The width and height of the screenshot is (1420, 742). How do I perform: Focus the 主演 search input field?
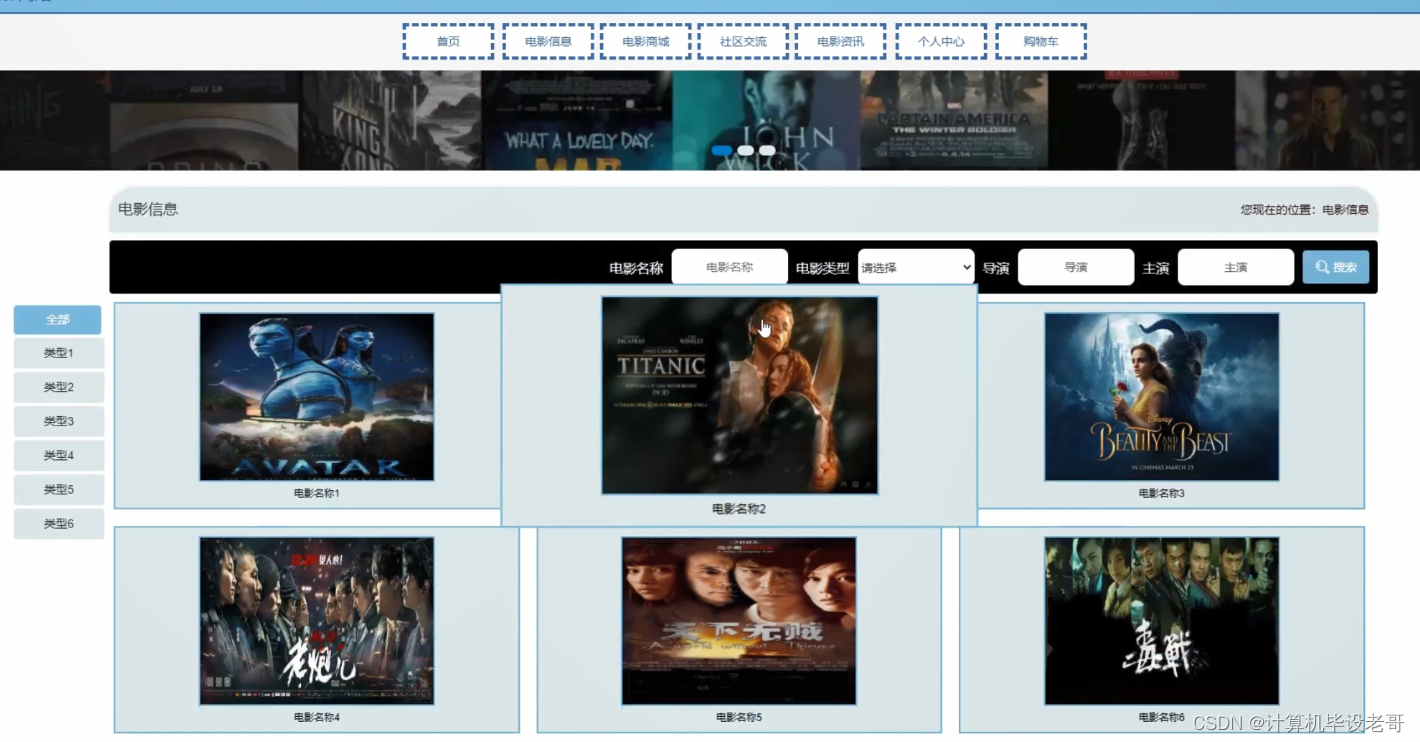(1236, 267)
